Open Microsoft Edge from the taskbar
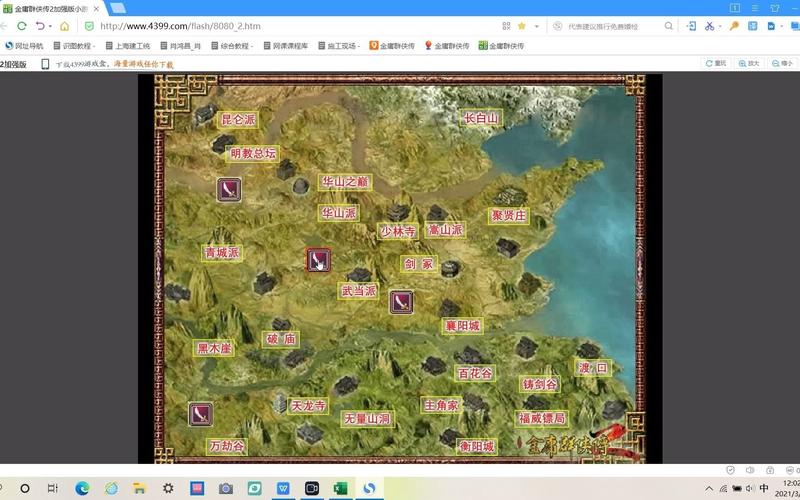 pyautogui.click(x=82, y=488)
